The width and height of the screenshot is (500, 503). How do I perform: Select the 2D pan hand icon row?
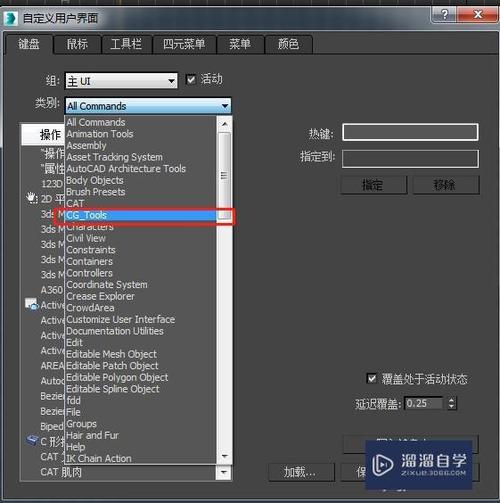coord(32,198)
